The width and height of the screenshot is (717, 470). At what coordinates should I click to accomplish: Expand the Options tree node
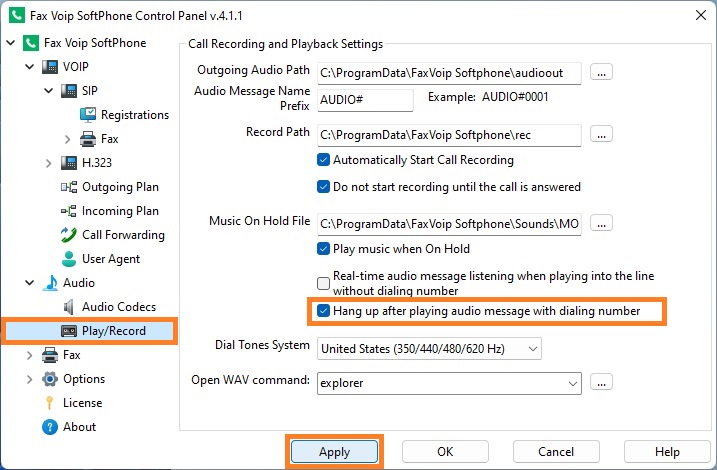point(30,379)
